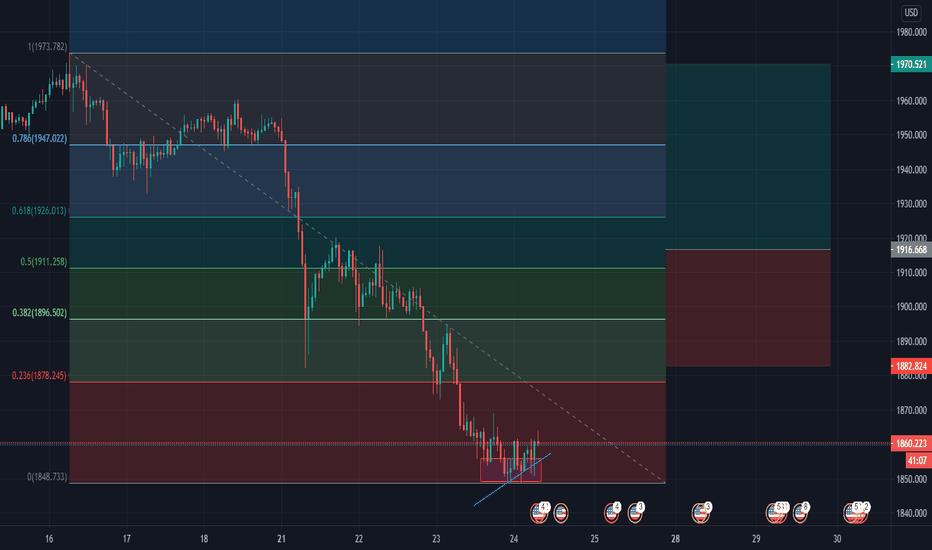Open US event icon badge 3 after 28

pos(701,513)
